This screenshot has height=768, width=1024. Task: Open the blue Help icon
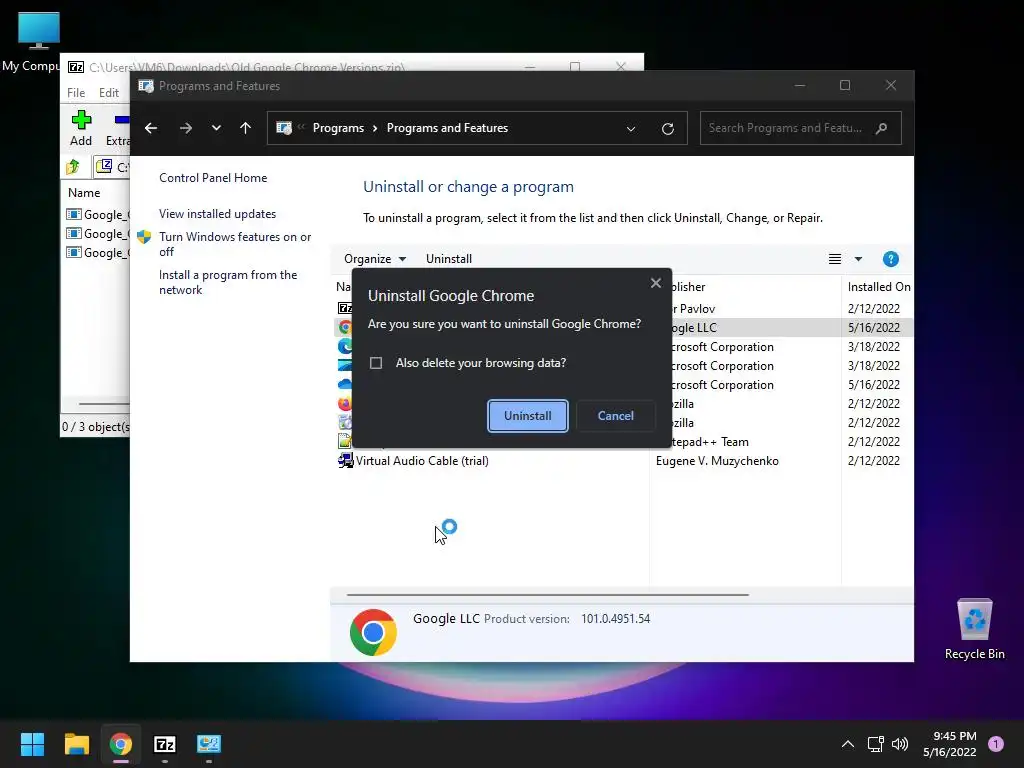point(891,259)
